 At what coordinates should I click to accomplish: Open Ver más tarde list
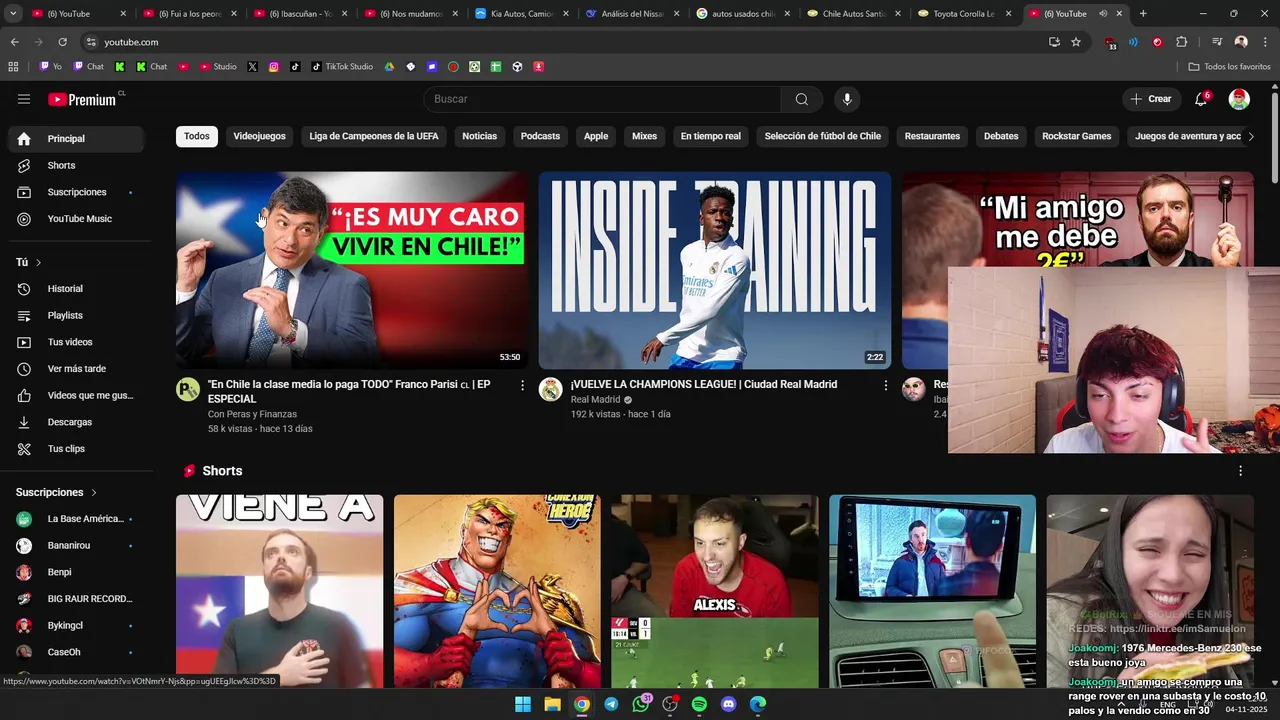pyautogui.click(x=76, y=369)
